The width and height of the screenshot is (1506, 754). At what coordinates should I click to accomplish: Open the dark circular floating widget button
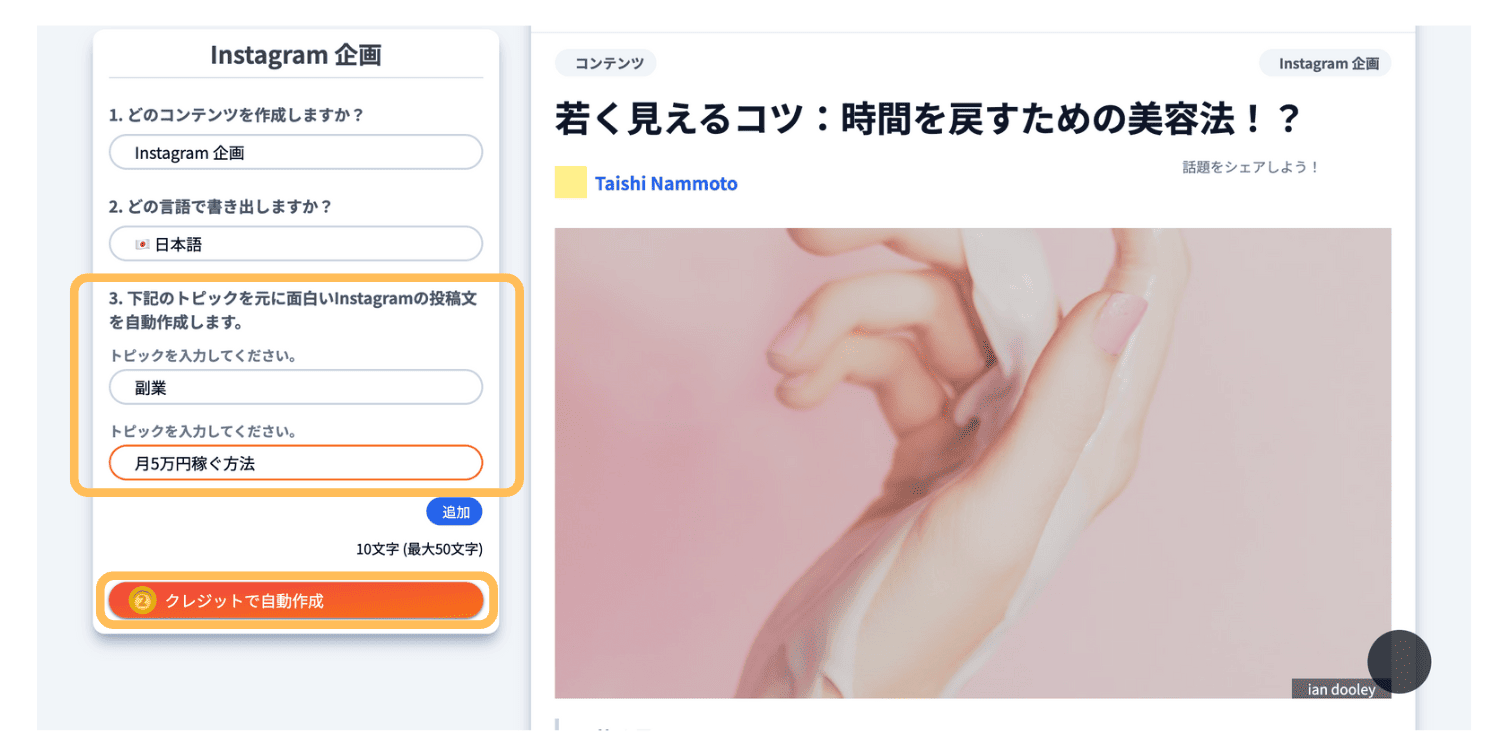1399,661
